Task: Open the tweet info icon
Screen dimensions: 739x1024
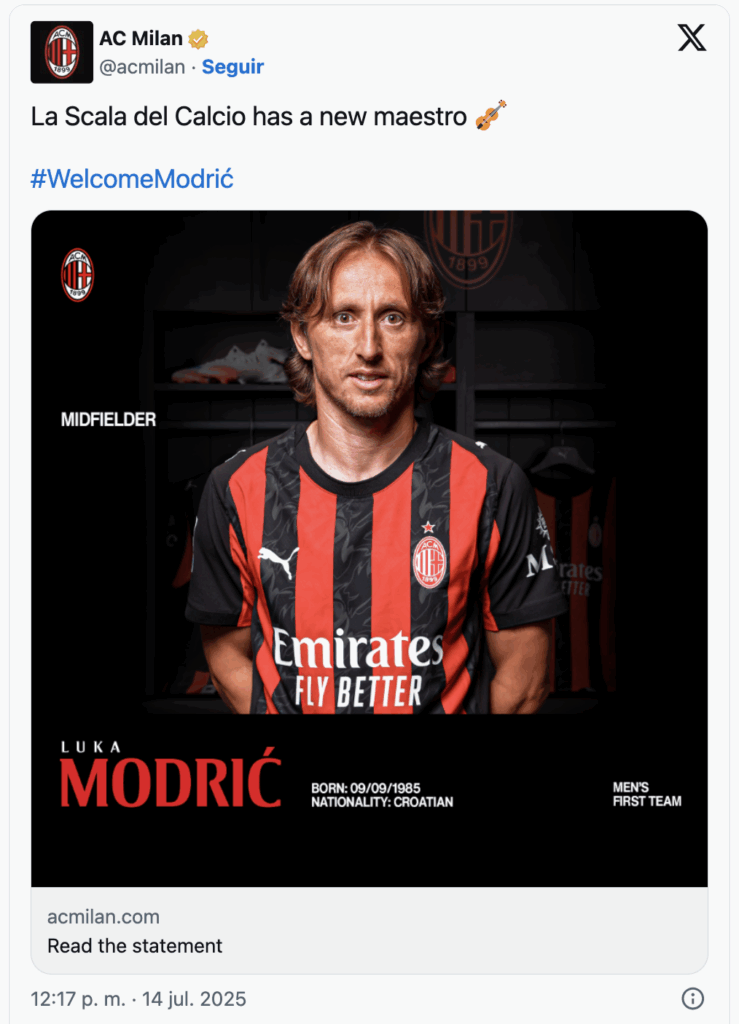Action: [x=693, y=998]
